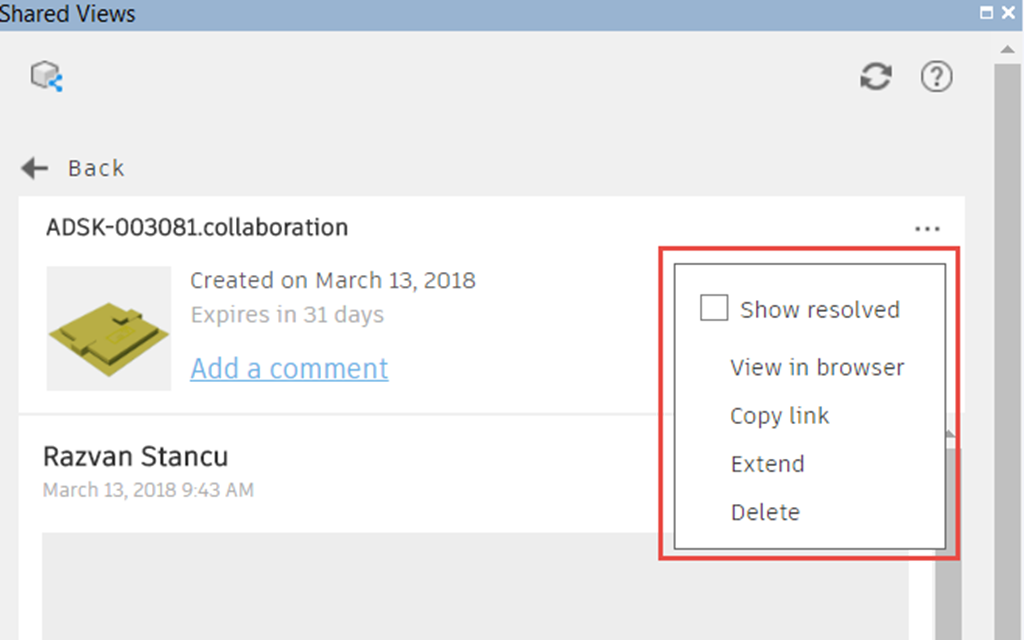Screen dimensions: 1024x640
Task: Maximize the Shared Views panel
Action: point(986,12)
